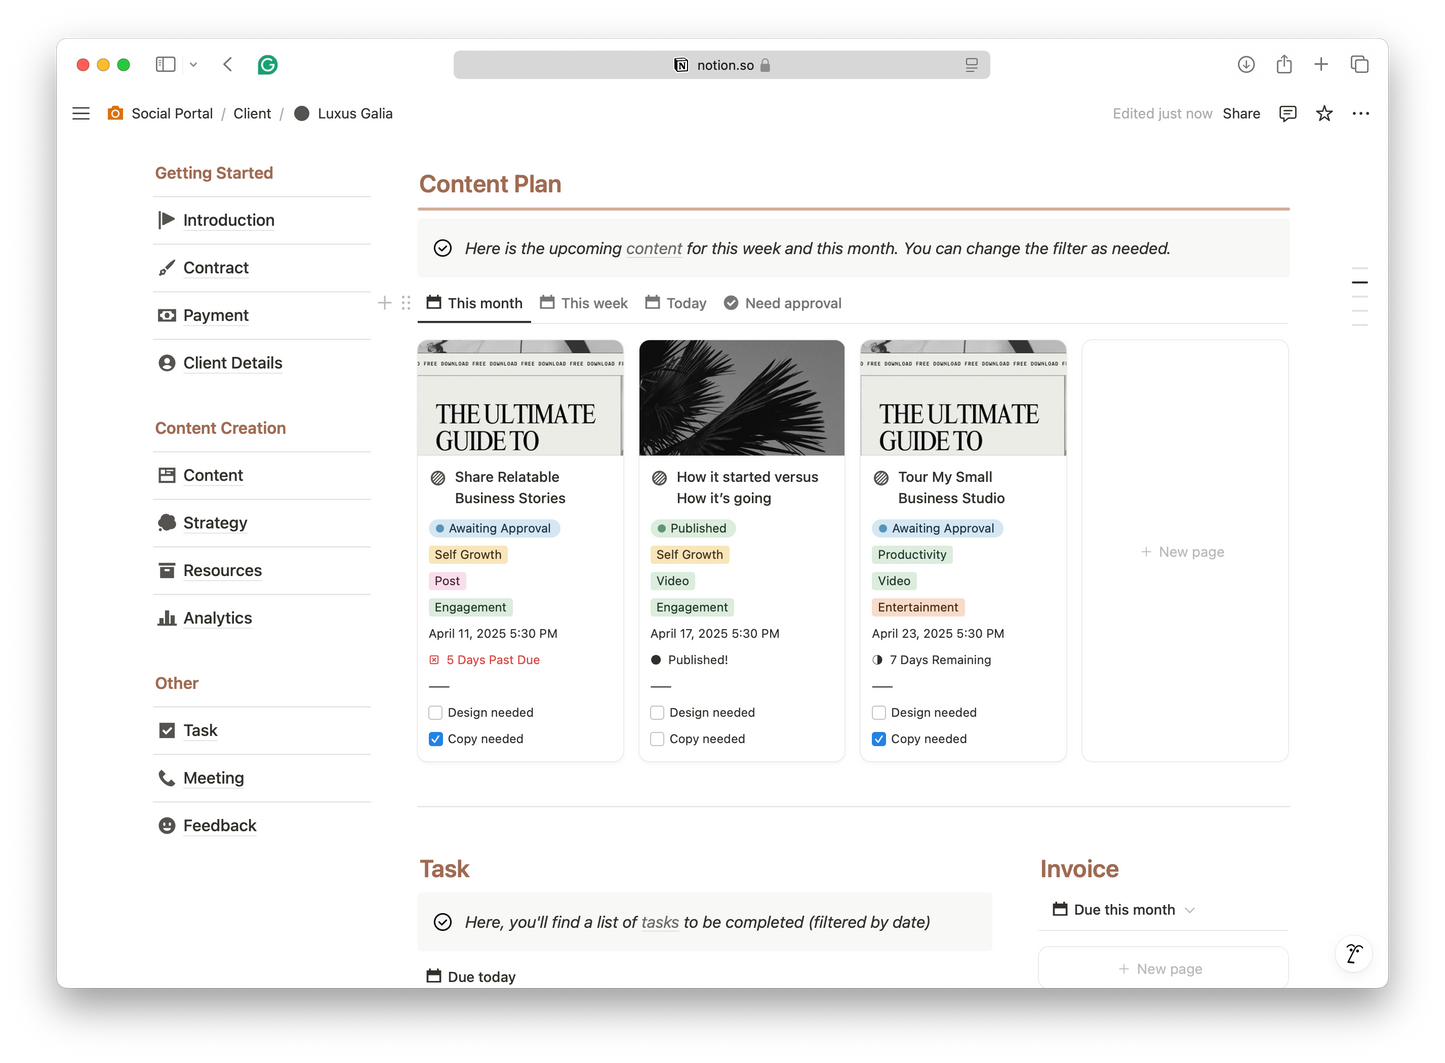
Task: Click the plus icon to add block
Action: (x=385, y=303)
